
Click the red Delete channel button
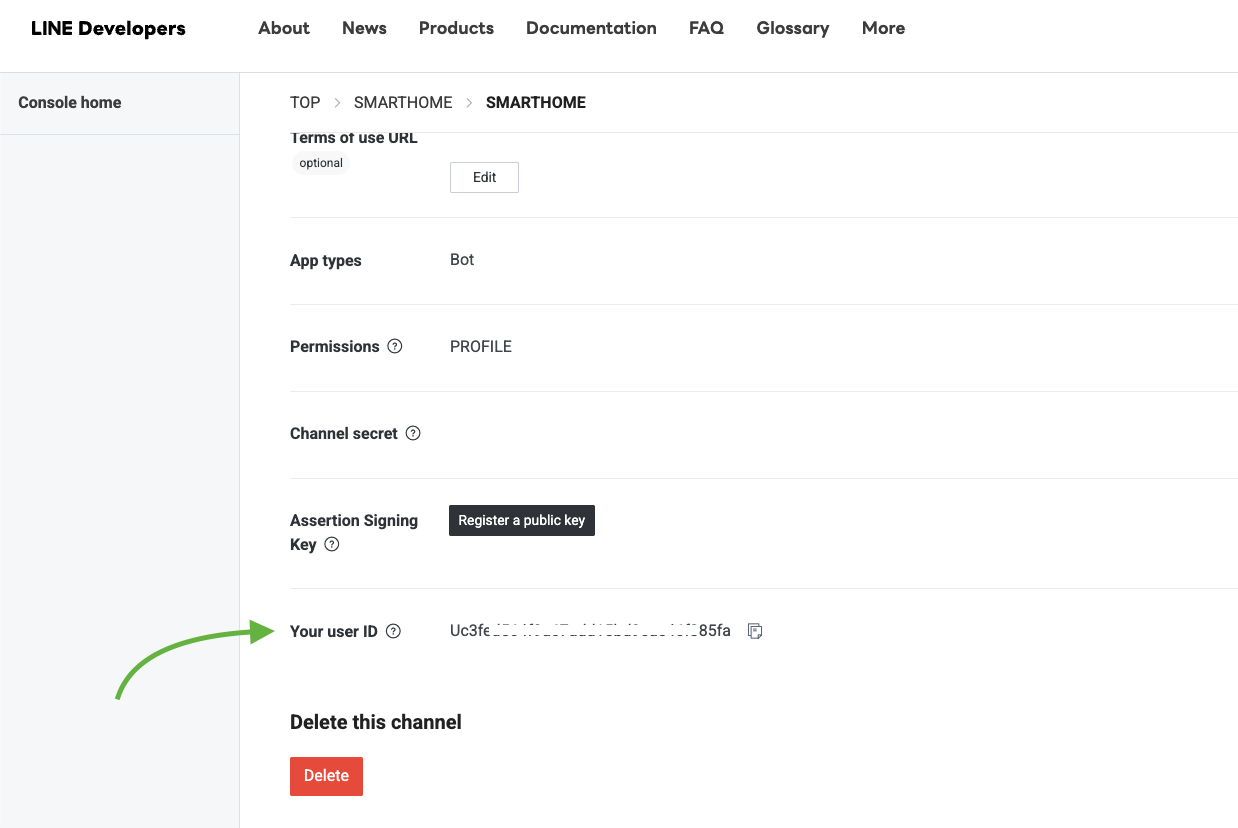click(326, 776)
